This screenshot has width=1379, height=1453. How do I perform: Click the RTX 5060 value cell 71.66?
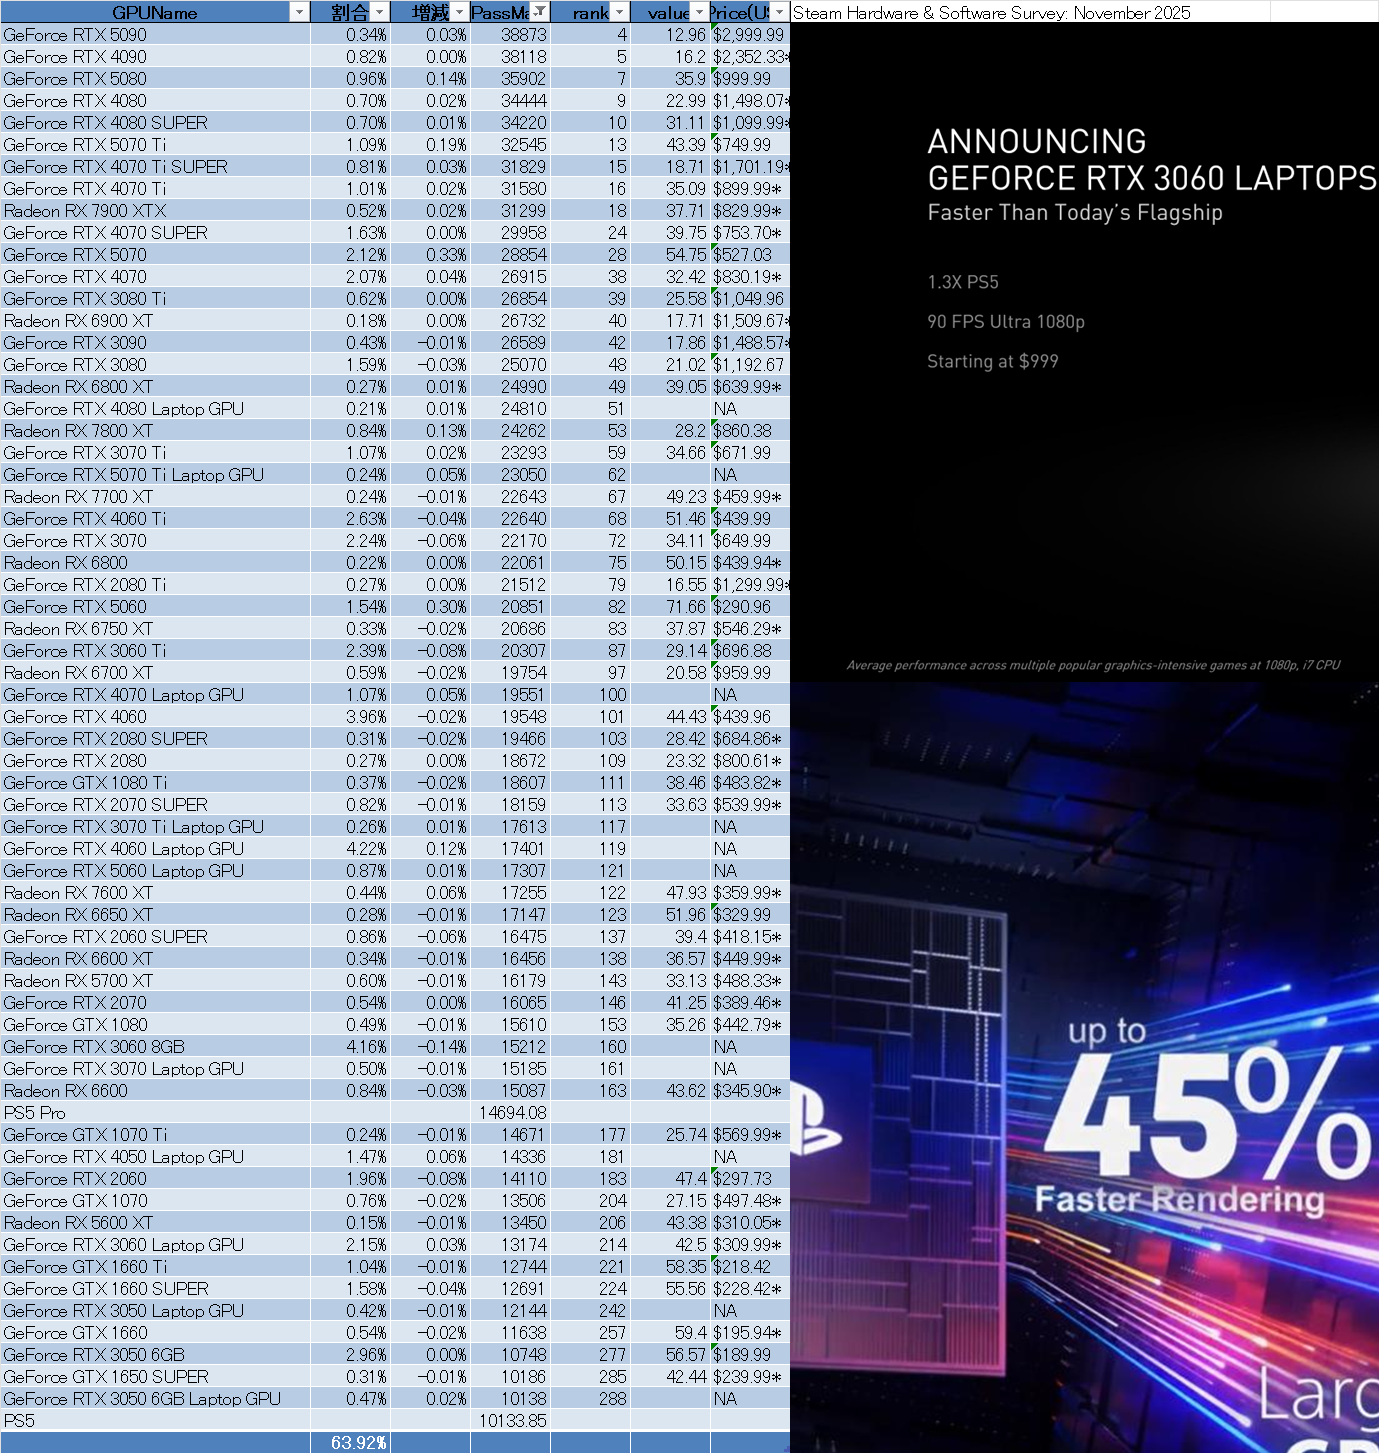pyautogui.click(x=670, y=607)
